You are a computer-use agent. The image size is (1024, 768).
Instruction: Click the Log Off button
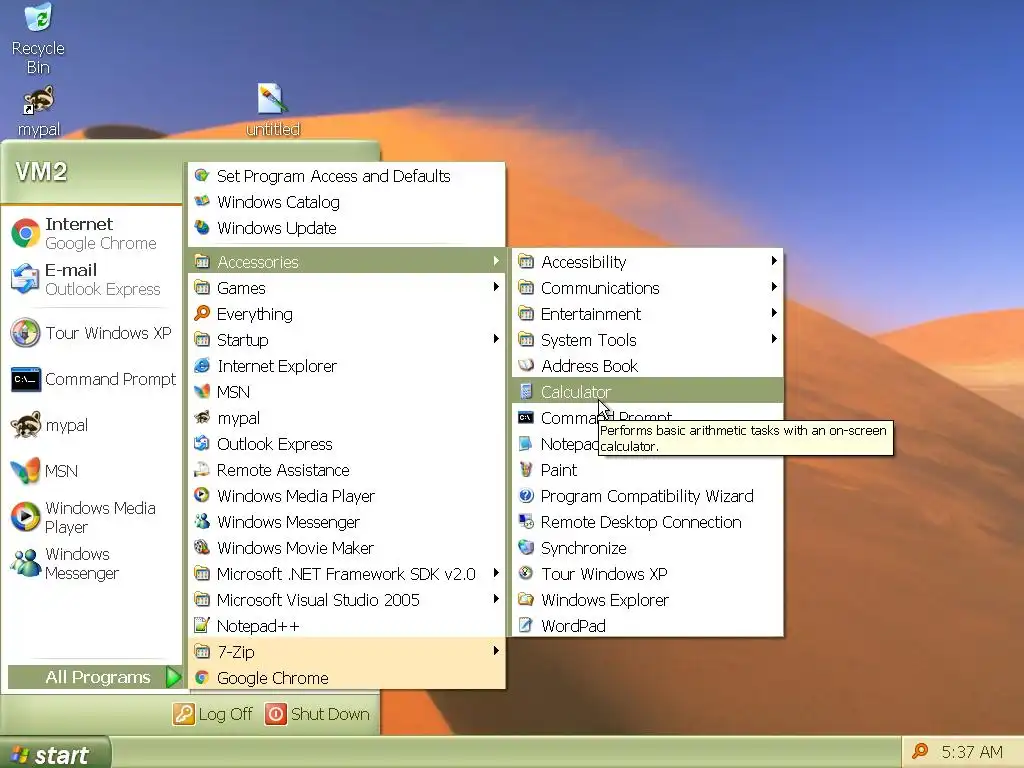coord(213,714)
